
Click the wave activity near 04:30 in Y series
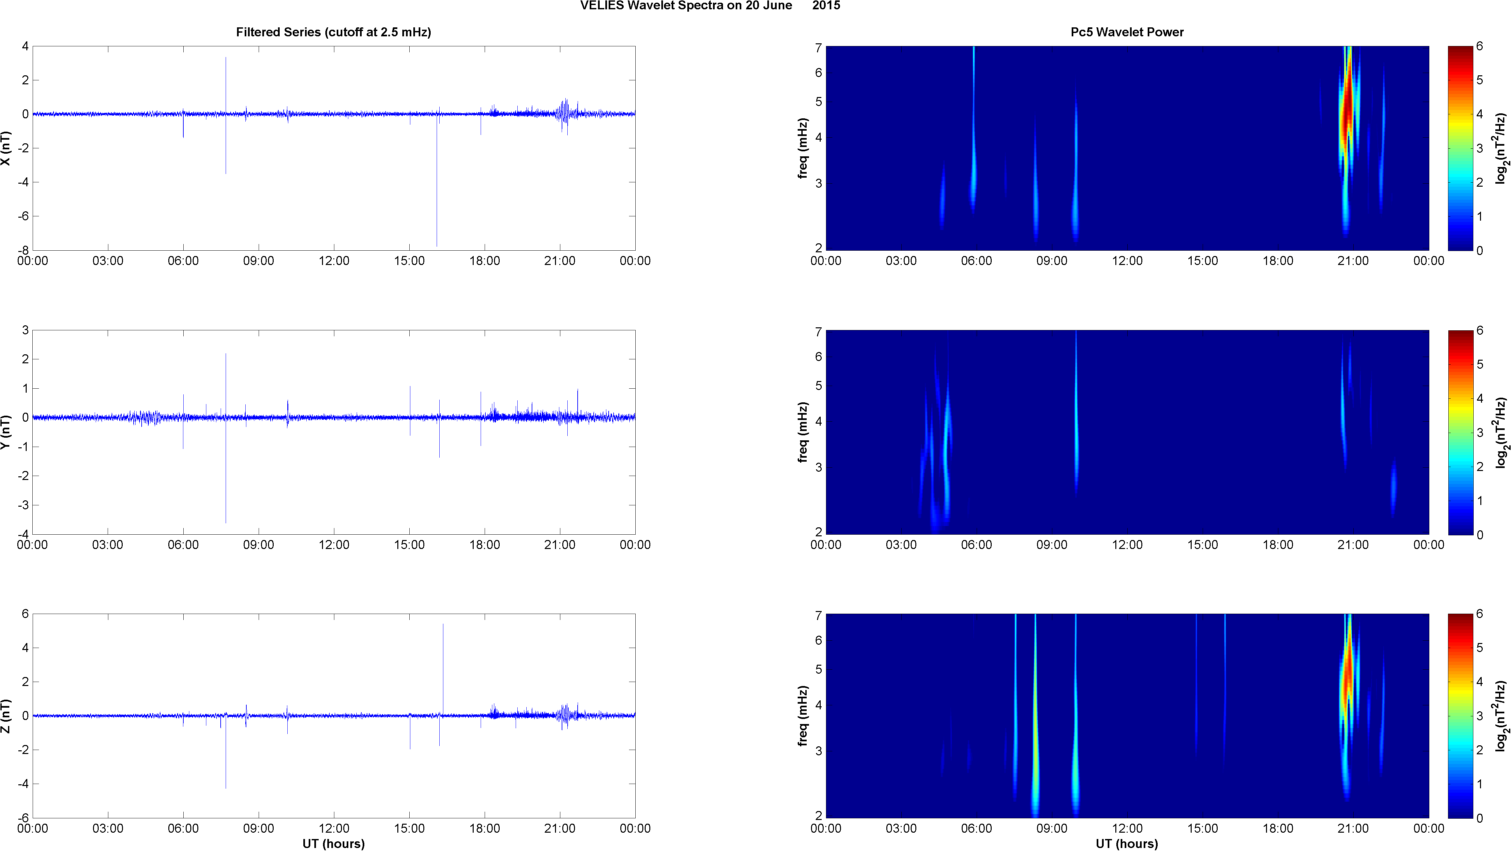[145, 417]
